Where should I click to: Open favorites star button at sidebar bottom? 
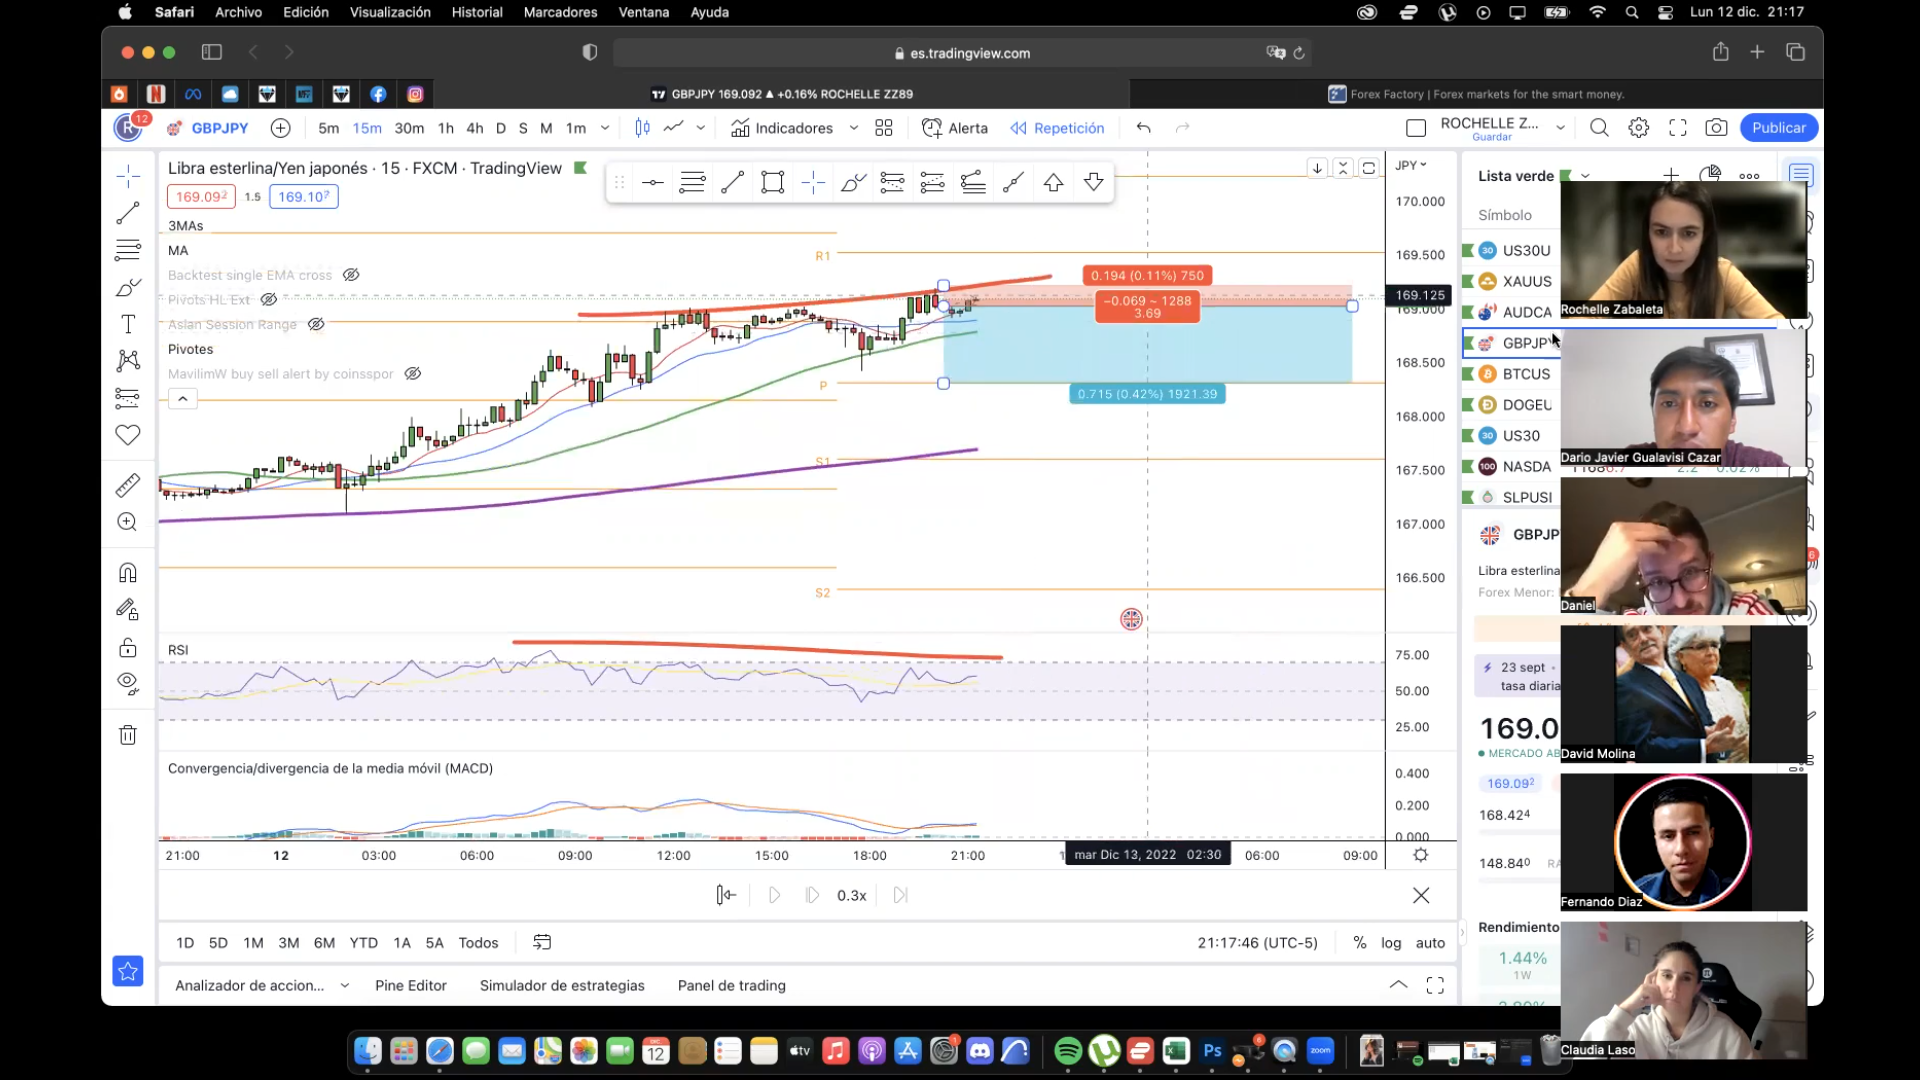point(128,971)
